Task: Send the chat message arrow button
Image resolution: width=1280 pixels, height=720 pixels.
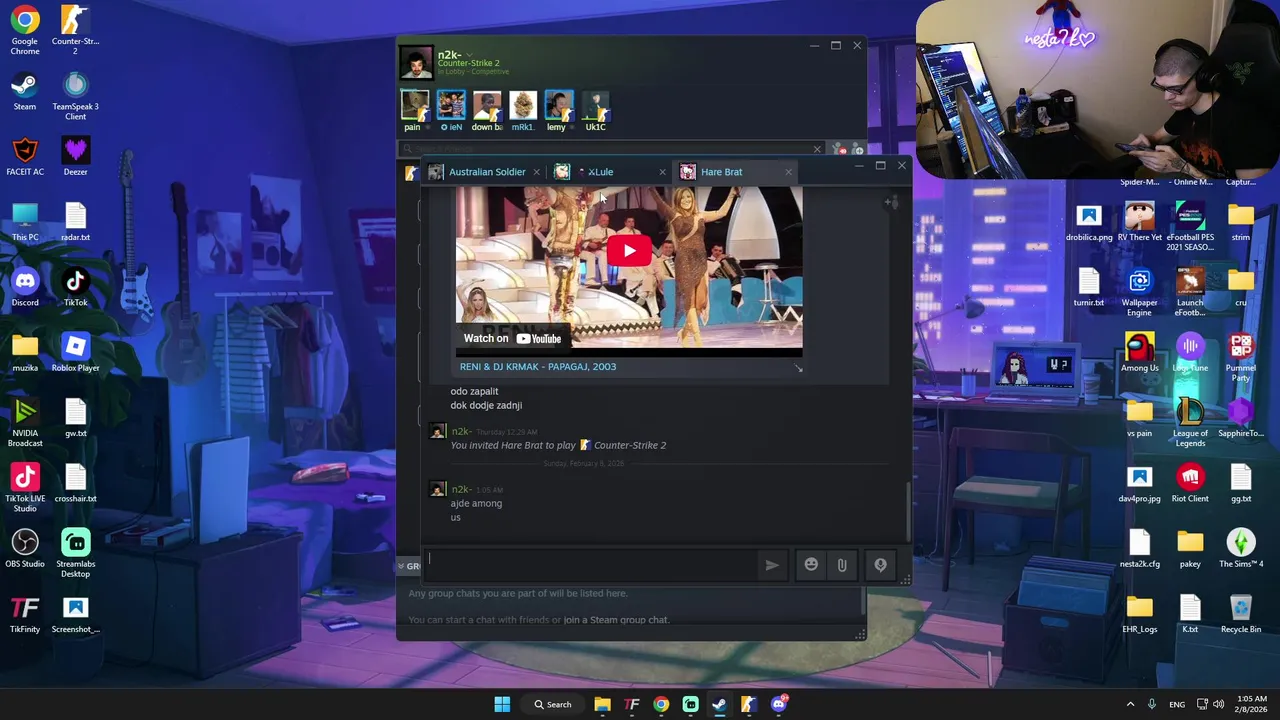Action: click(x=772, y=565)
